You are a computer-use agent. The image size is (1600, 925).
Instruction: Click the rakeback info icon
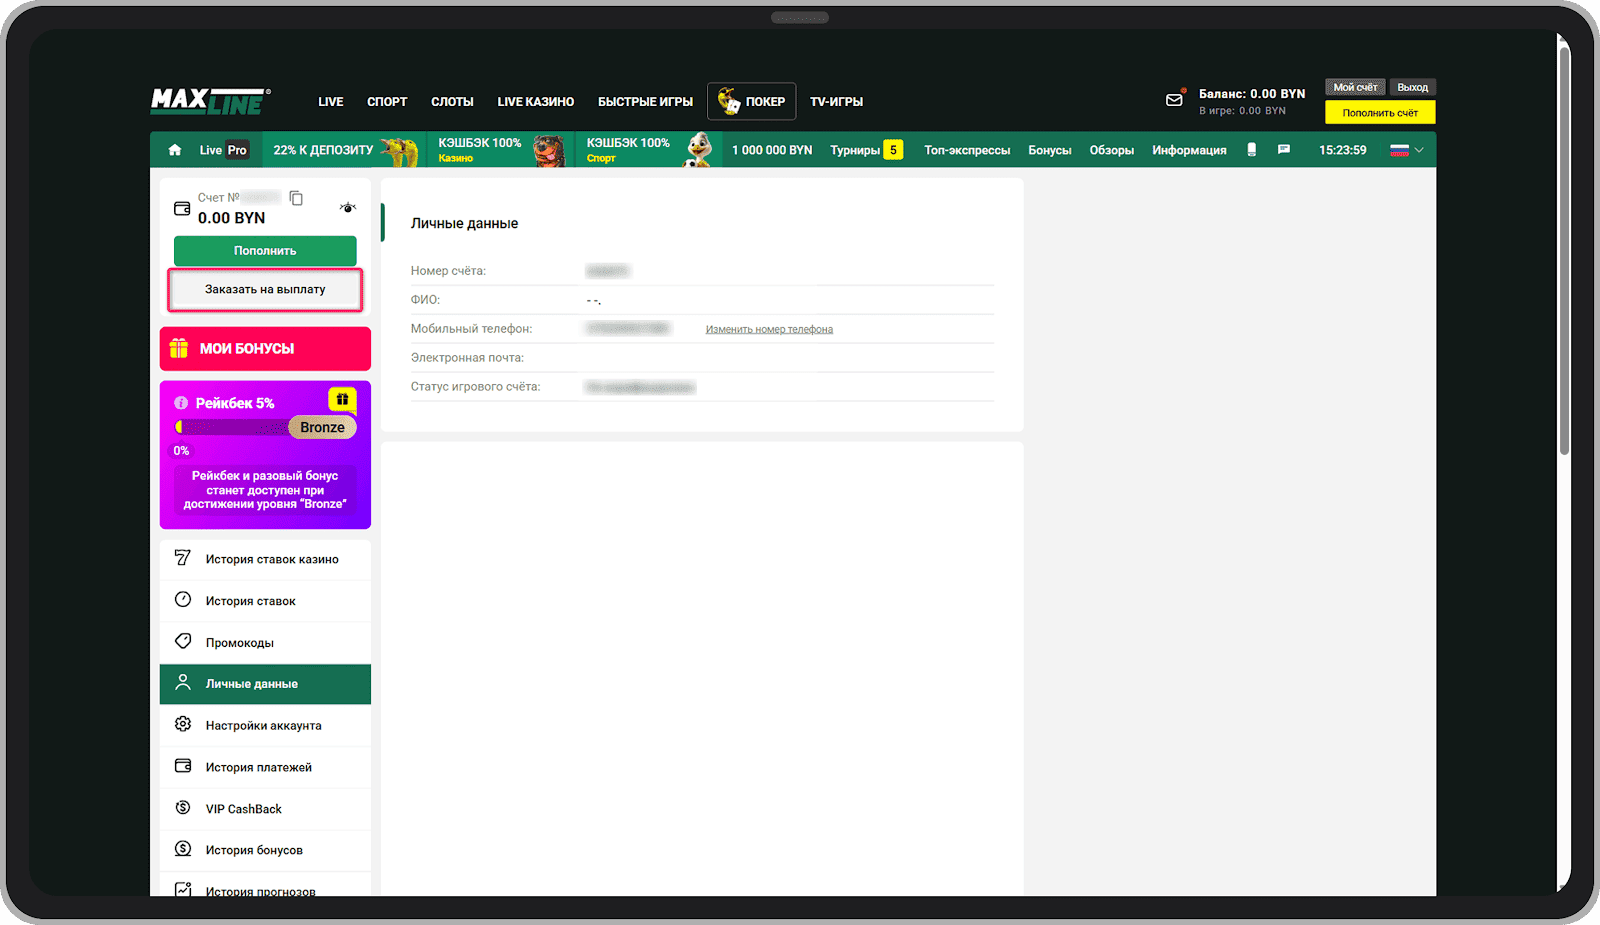181,403
